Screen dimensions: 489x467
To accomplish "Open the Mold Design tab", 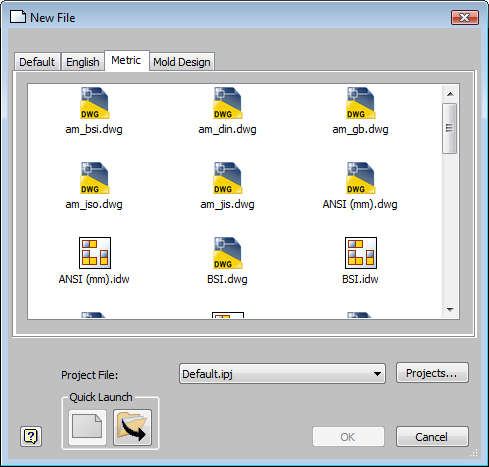I will (x=182, y=62).
